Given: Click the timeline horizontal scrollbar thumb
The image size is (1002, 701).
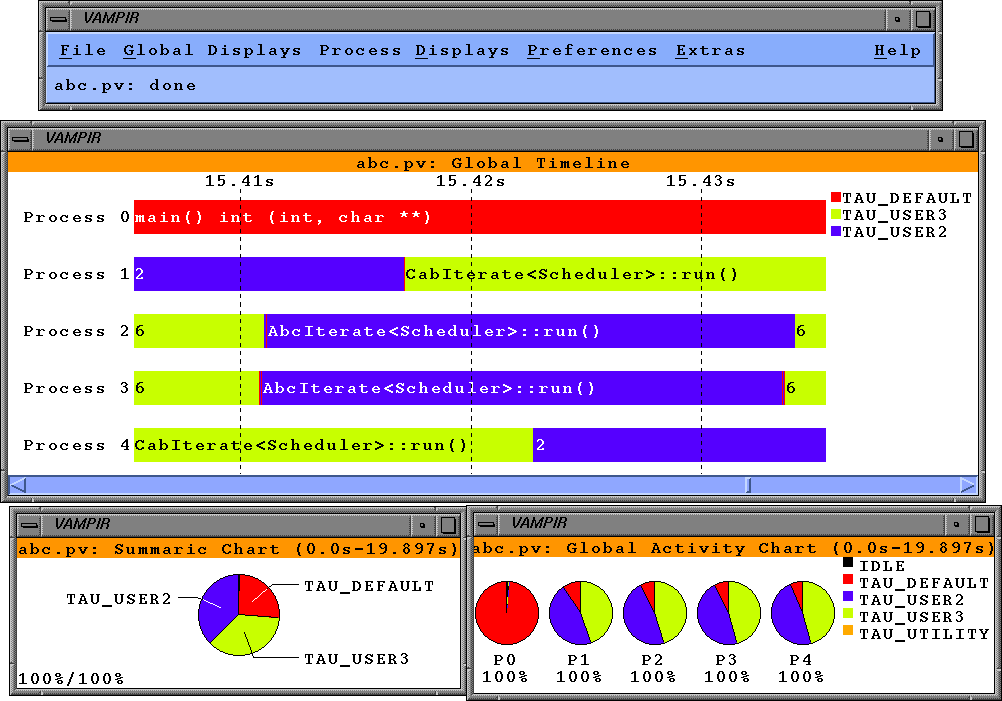Looking at the screenshot, I should [x=748, y=485].
